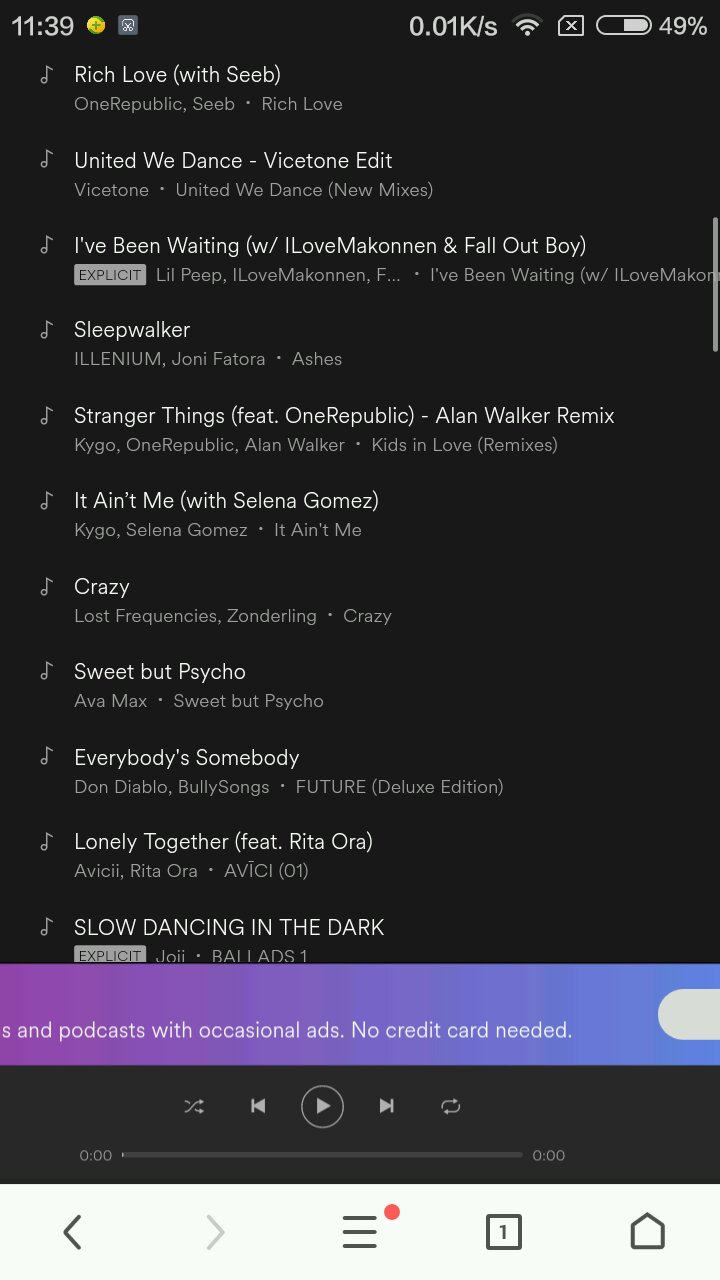720x1280 pixels.
Task: Play the song Sweet but Psycho
Action: (x=160, y=672)
